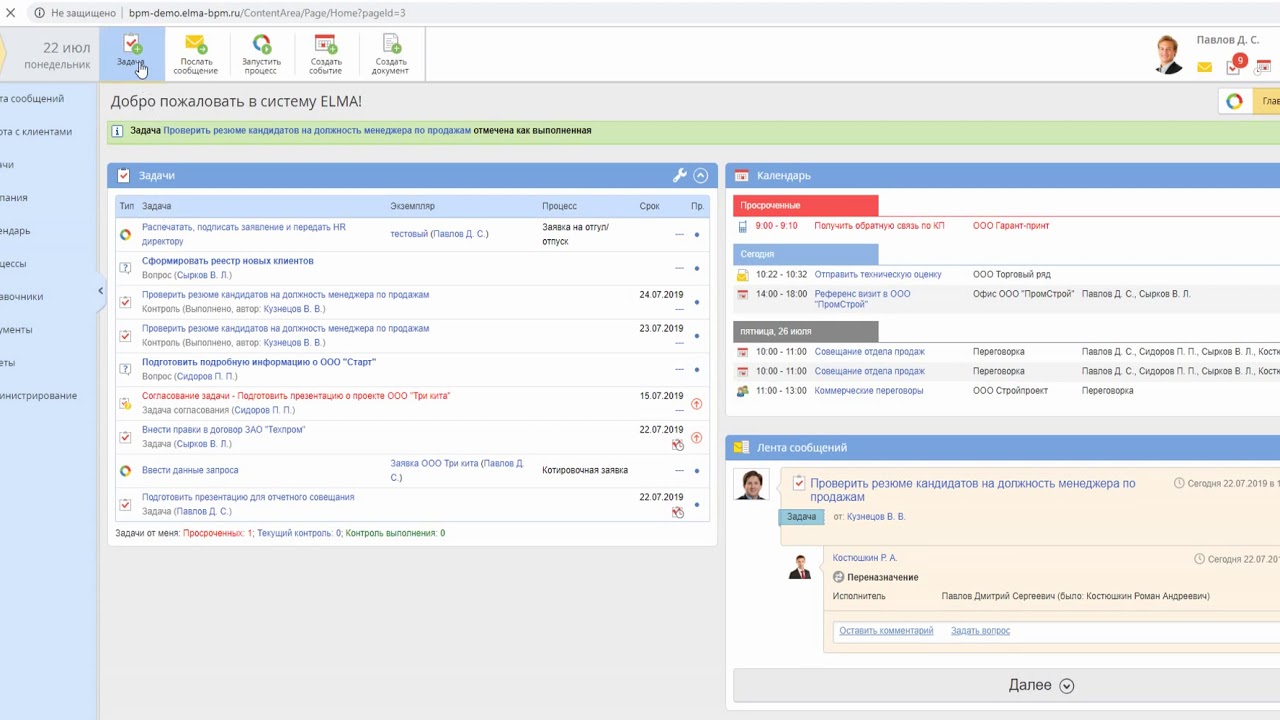This screenshot has height=720, width=1280.
Task: Click the date arrow showing 22 июл
Action: 48,55
